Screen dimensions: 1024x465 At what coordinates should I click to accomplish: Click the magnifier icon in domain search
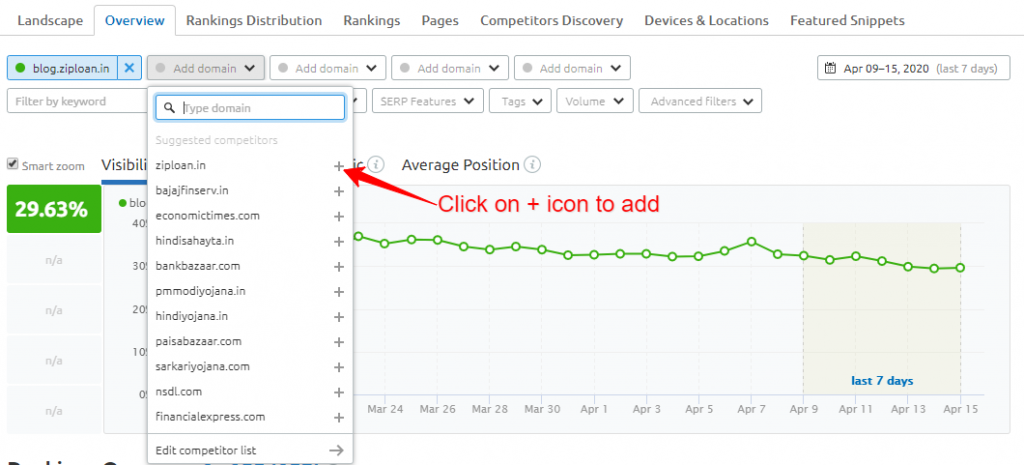click(x=168, y=108)
